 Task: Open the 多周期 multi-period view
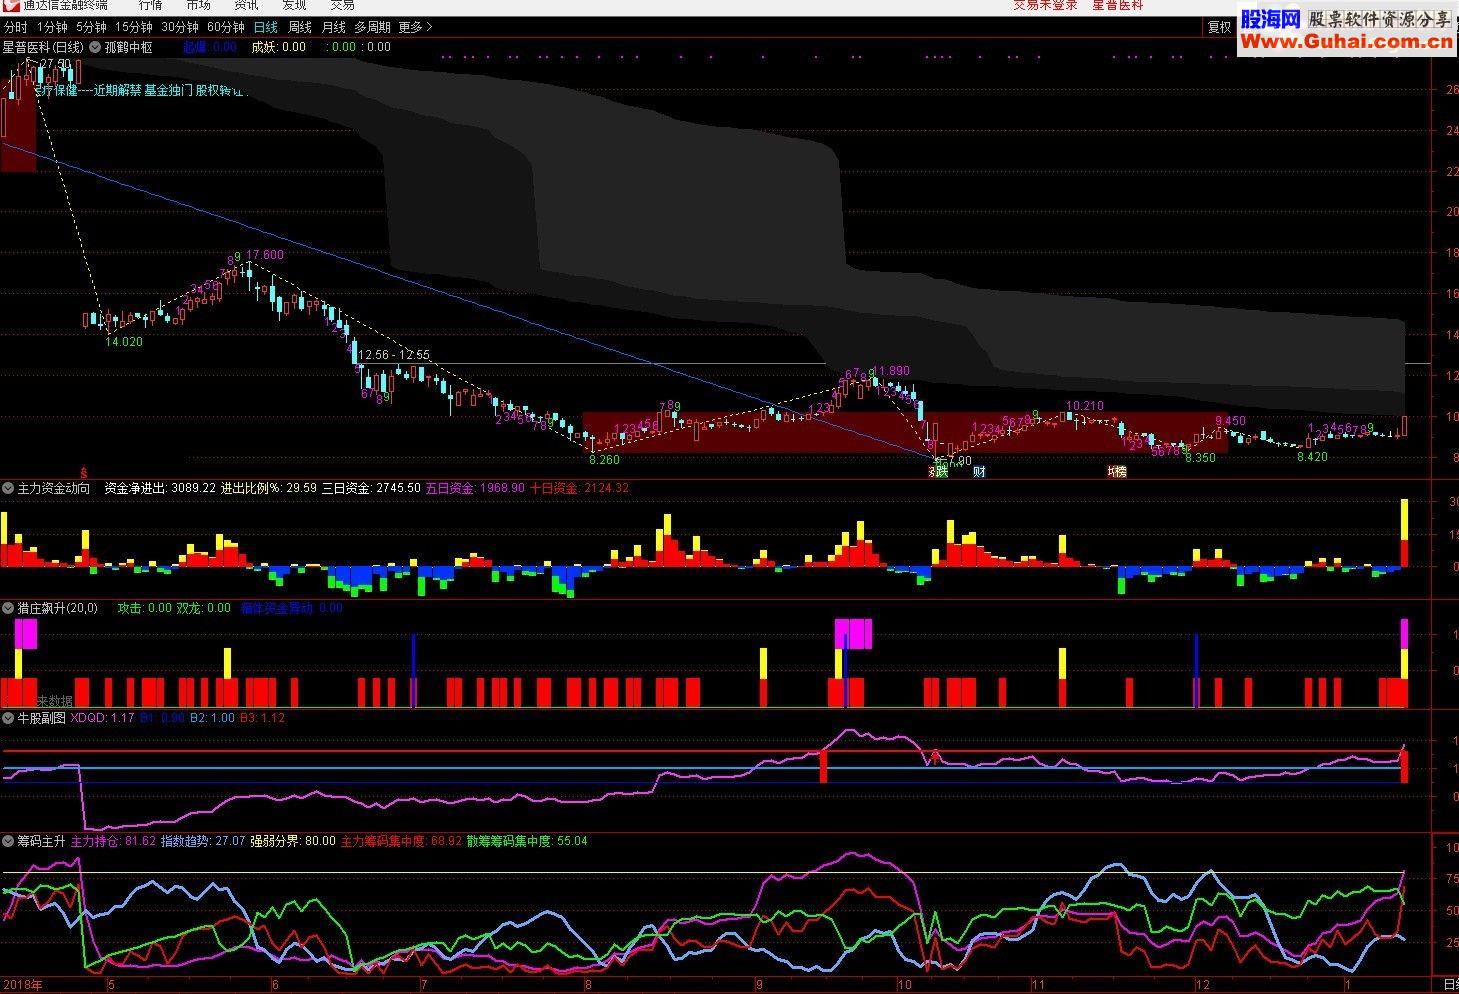(x=372, y=27)
